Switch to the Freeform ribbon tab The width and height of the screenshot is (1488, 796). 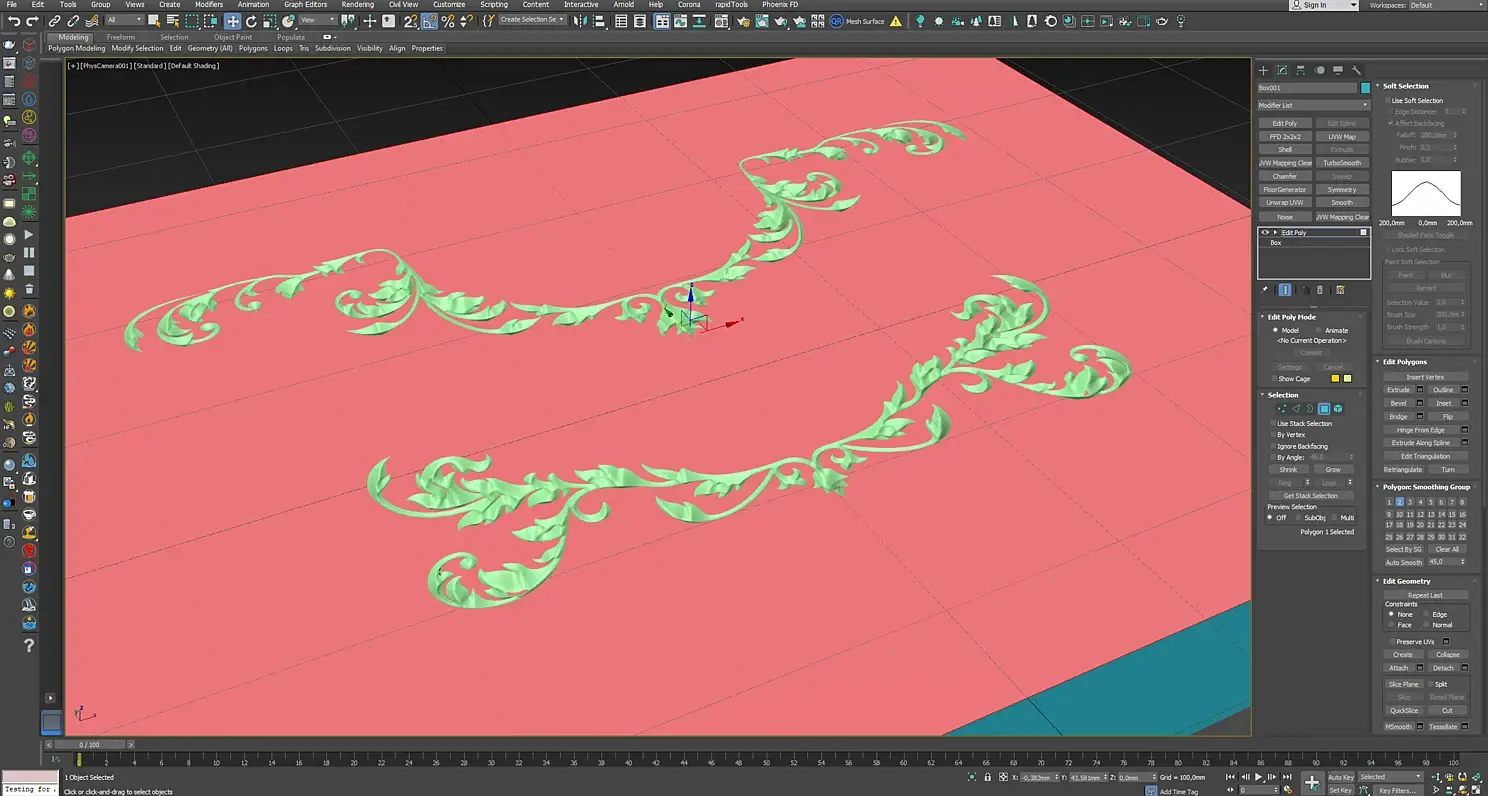tap(121, 37)
